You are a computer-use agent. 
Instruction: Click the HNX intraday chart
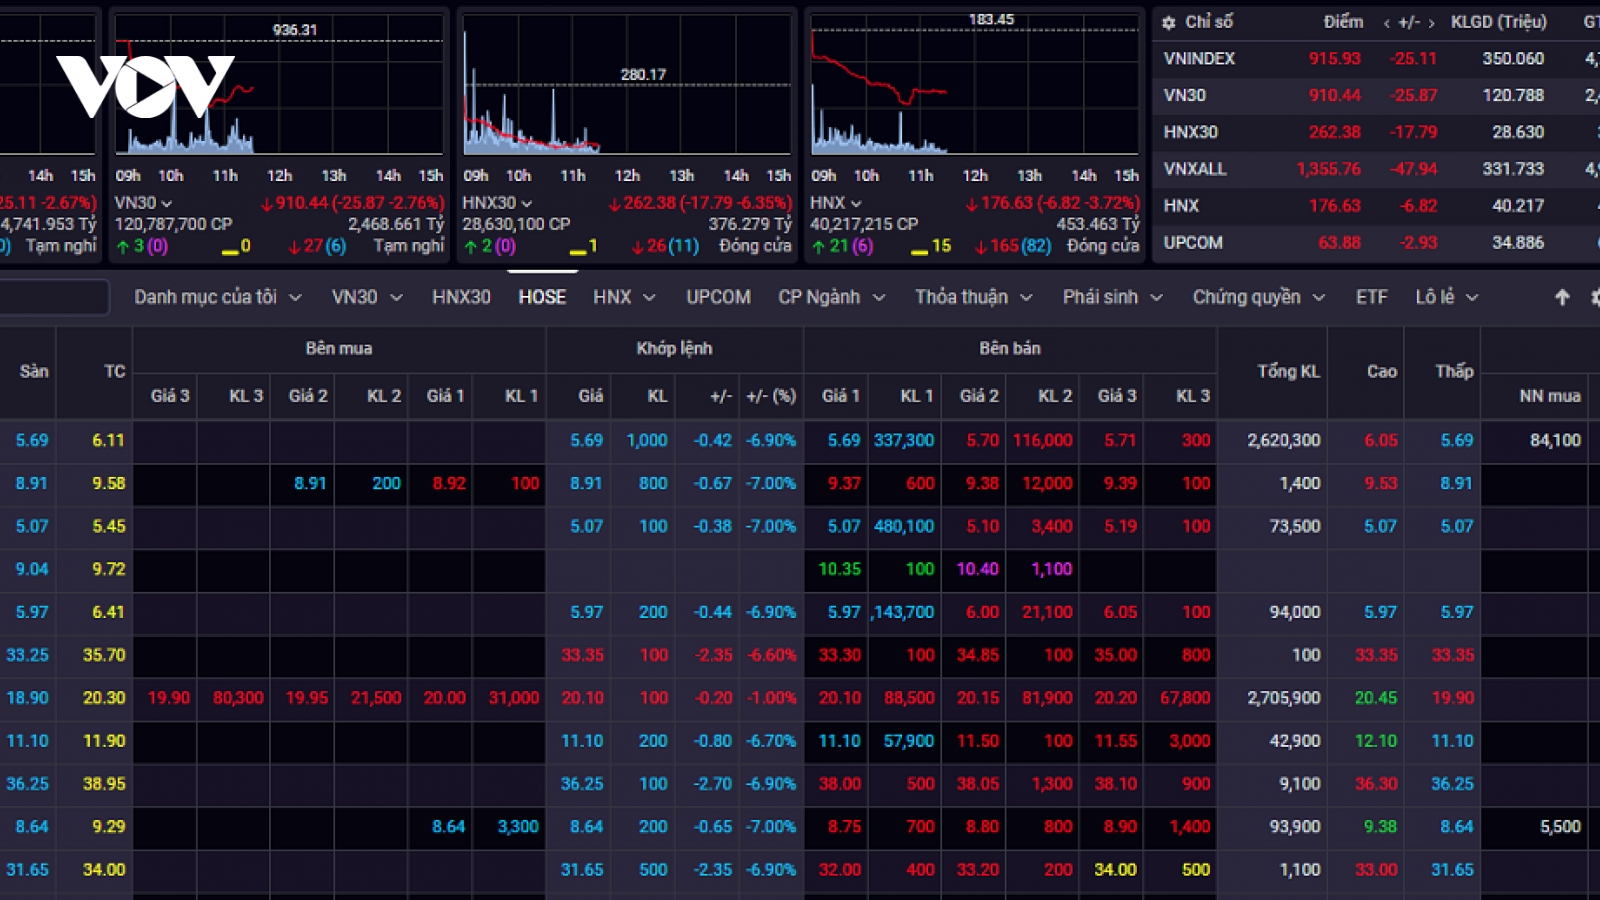tap(975, 84)
